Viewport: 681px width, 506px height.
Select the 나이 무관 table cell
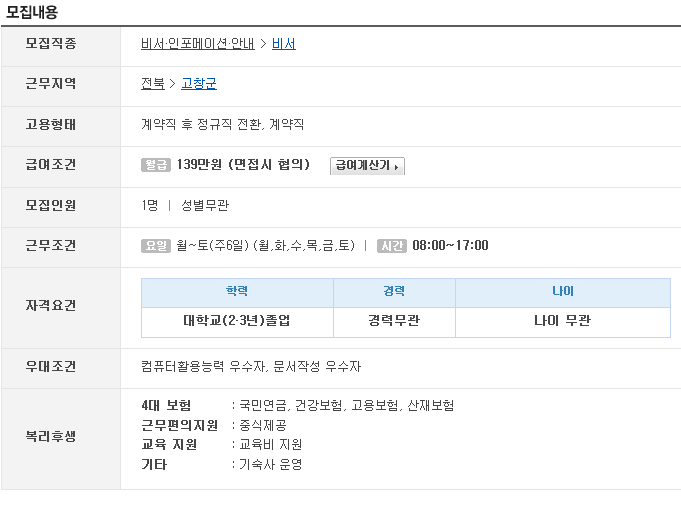tap(563, 322)
